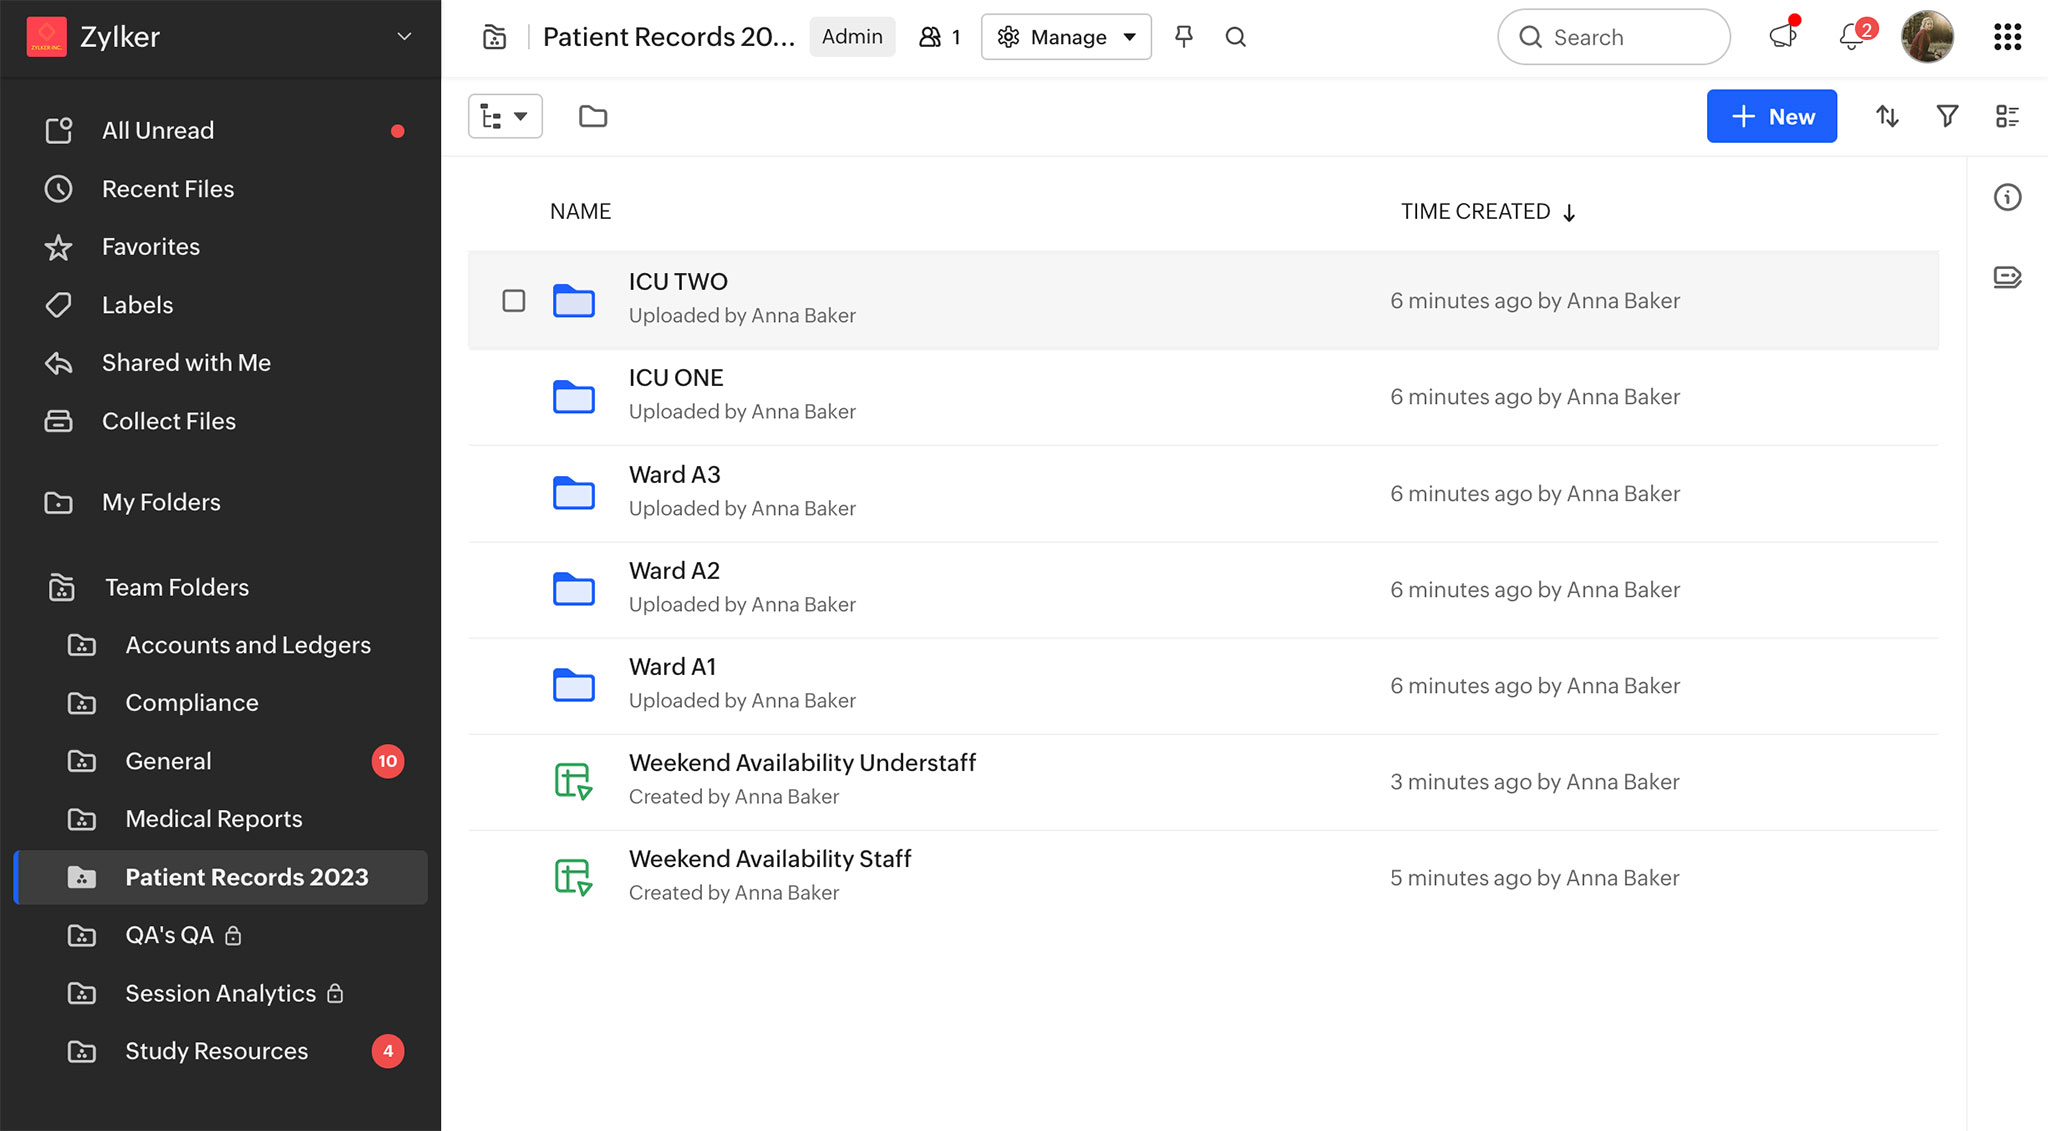Click the search magnifier icon

point(1235,38)
